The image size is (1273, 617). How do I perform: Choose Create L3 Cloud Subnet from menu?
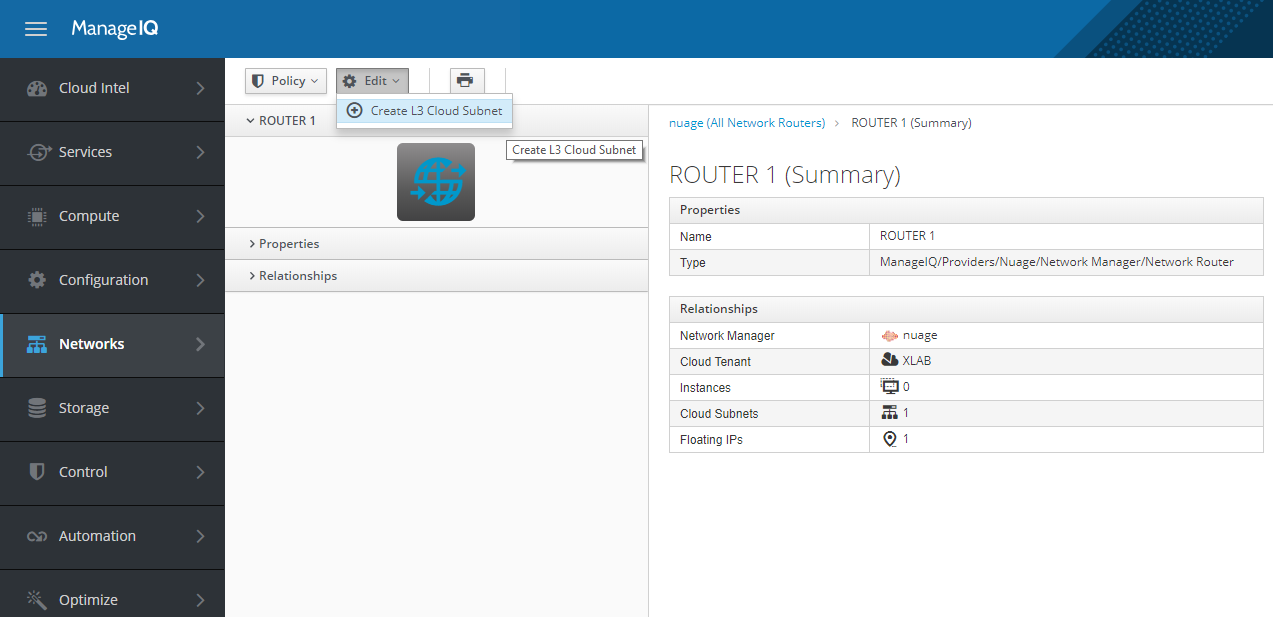(x=424, y=111)
